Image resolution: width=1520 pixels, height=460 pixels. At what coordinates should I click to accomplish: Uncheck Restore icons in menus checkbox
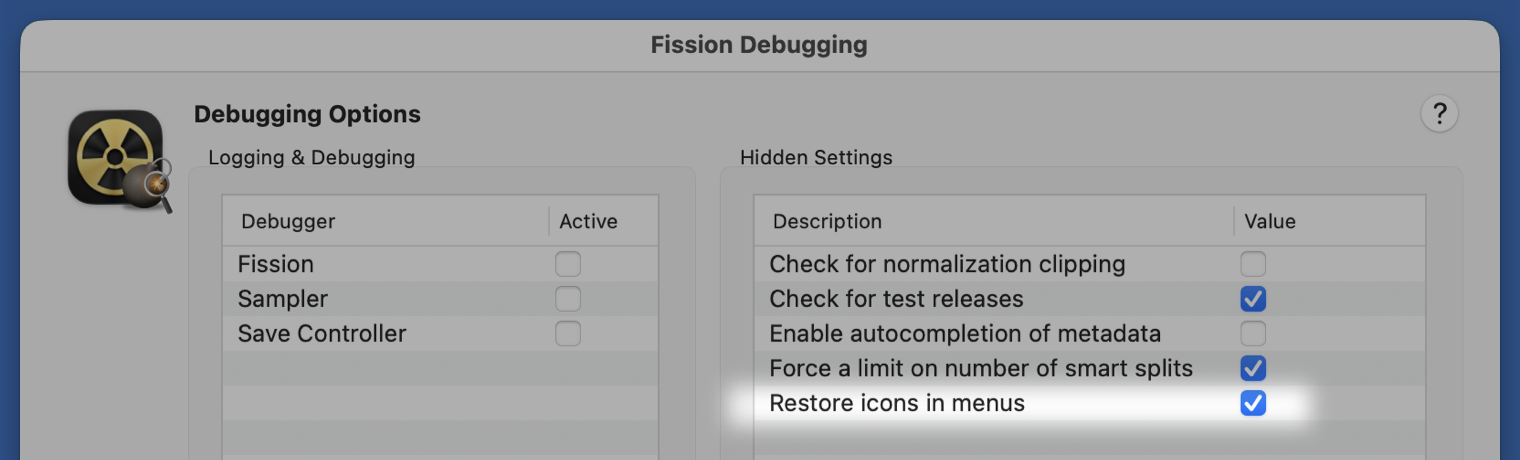pyautogui.click(x=1253, y=404)
